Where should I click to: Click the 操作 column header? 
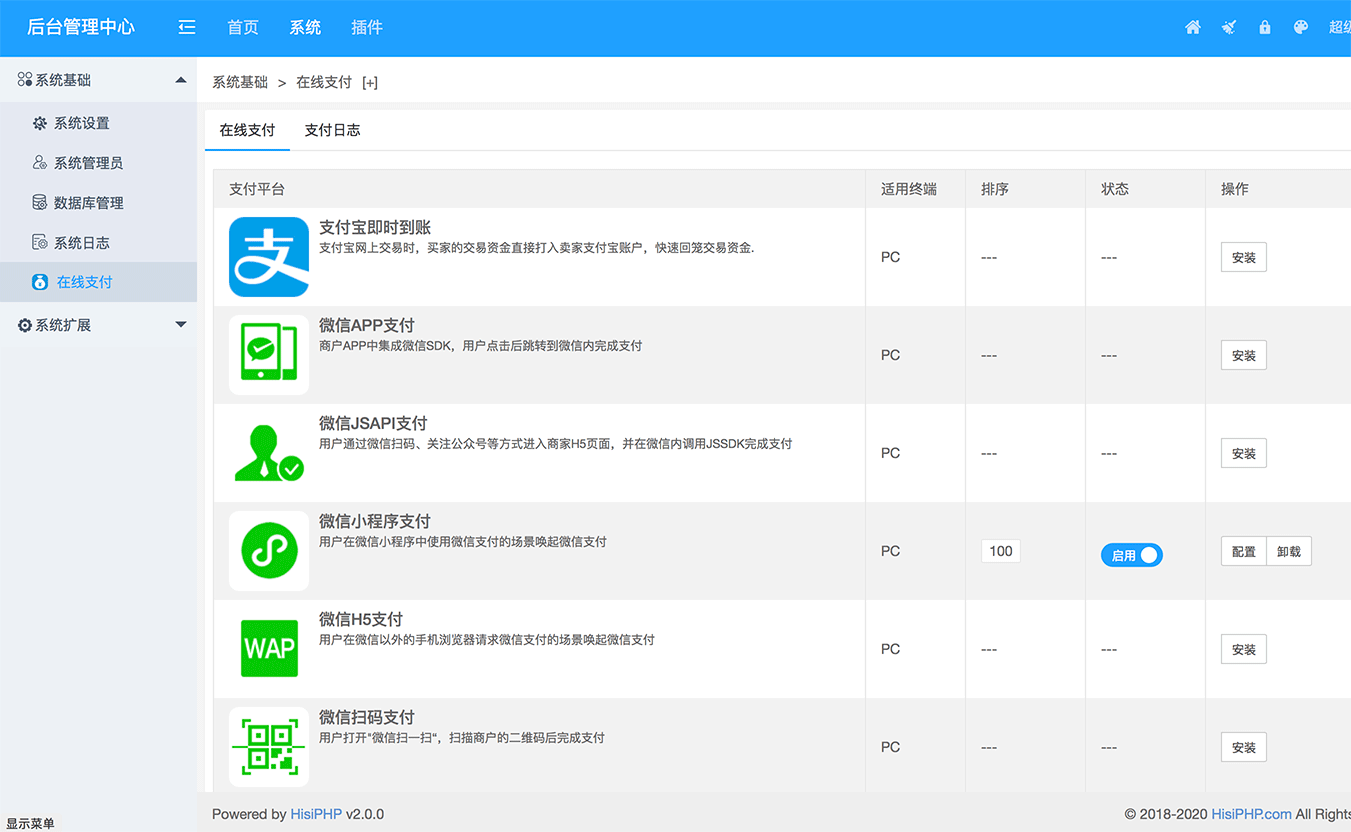[1235, 189]
